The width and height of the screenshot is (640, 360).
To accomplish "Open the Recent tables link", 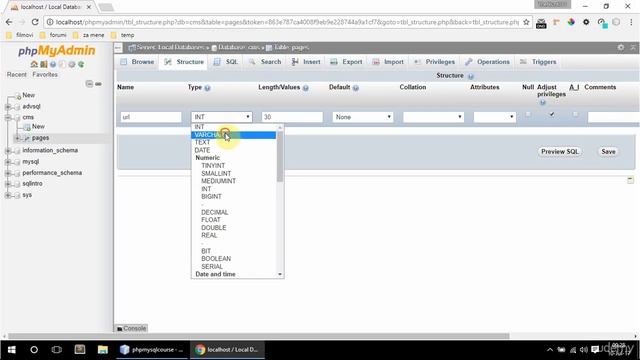I will (17, 75).
